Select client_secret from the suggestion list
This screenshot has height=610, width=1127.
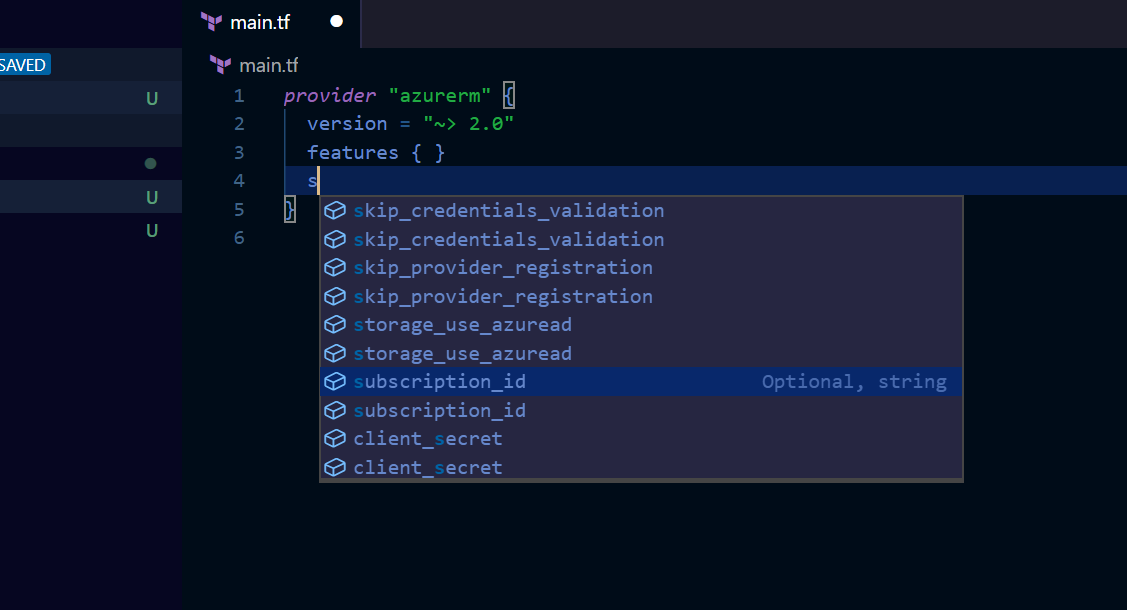click(x=428, y=438)
